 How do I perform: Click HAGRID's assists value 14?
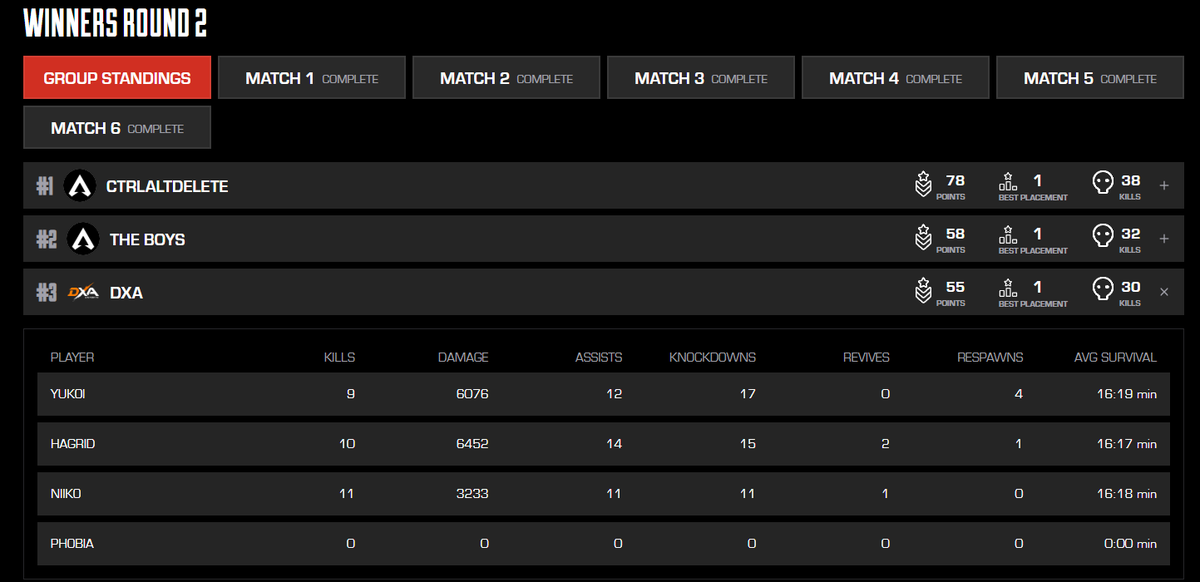pyautogui.click(x=614, y=443)
